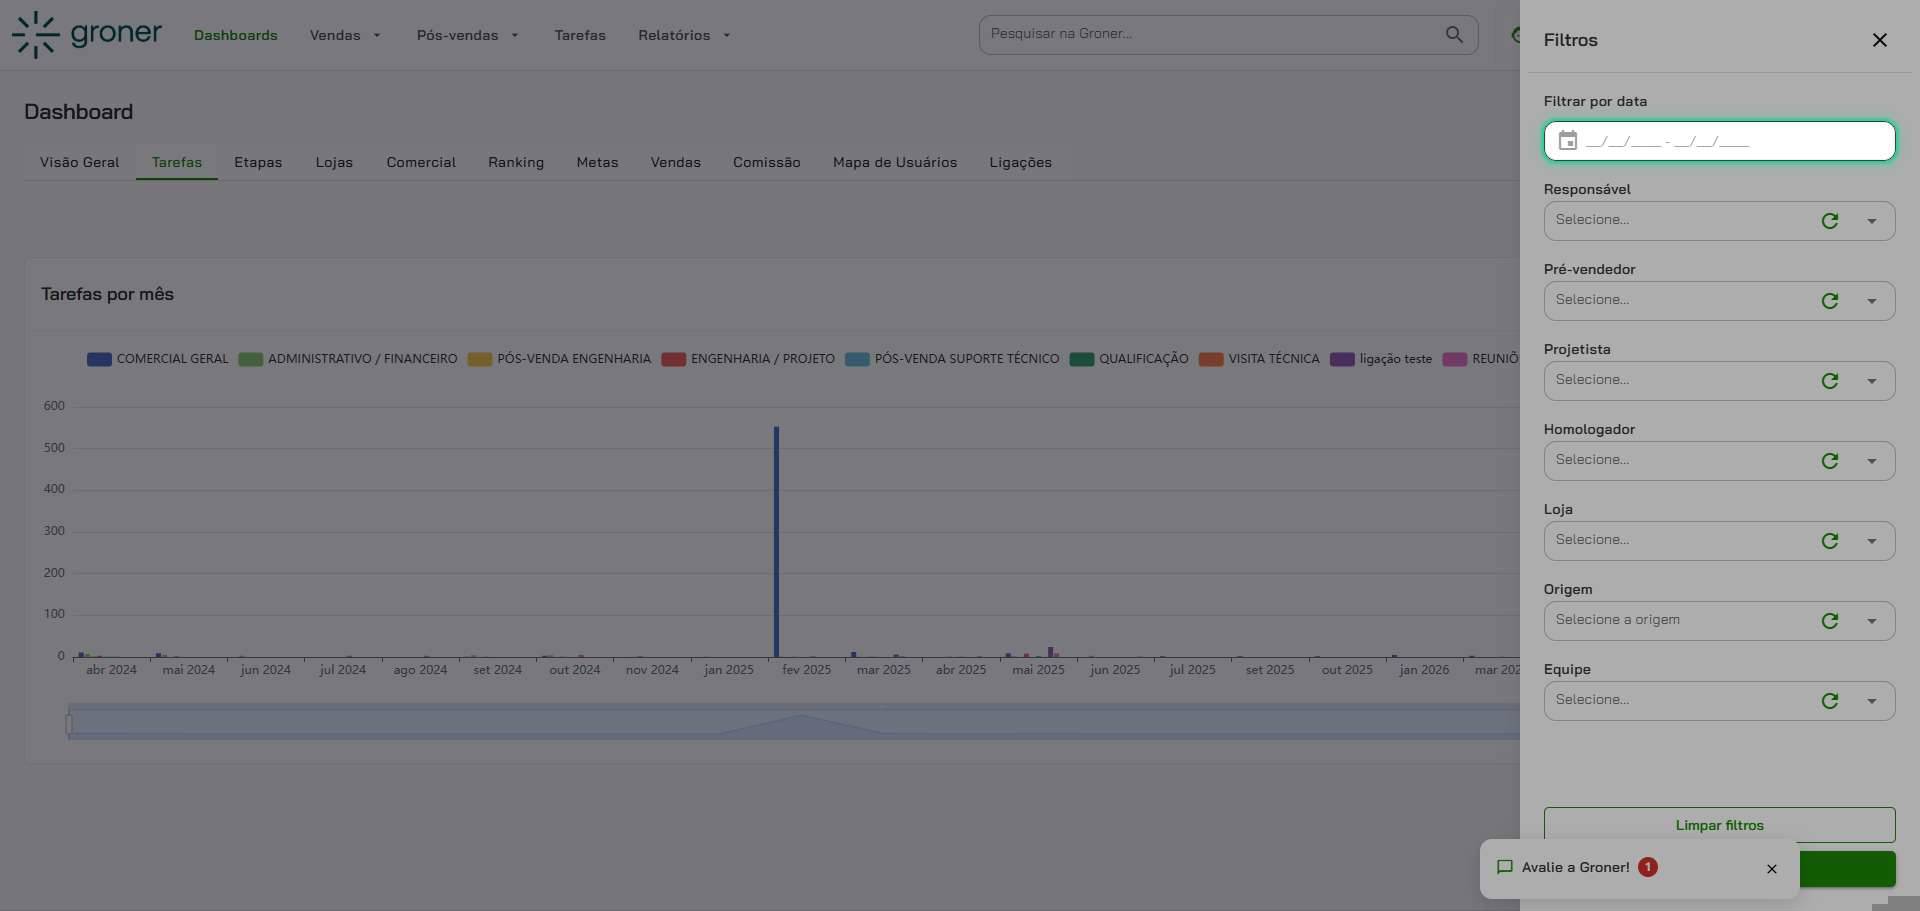Toggle VISITA TÉCNICA legend series
The width and height of the screenshot is (1920, 911).
(1259, 359)
